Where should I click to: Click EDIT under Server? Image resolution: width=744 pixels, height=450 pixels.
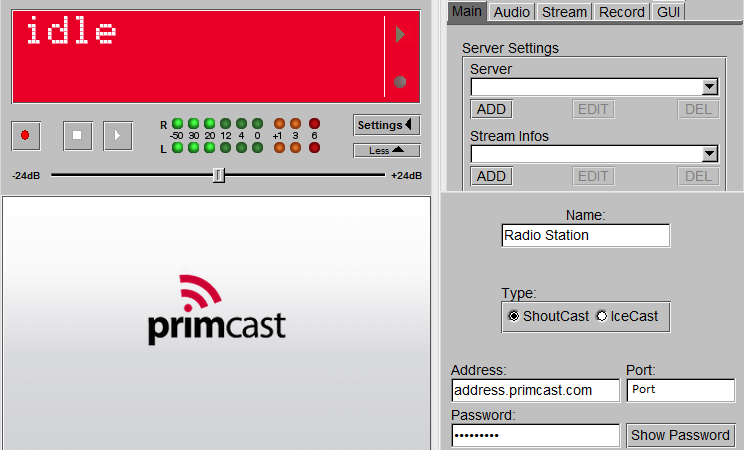(x=593, y=109)
